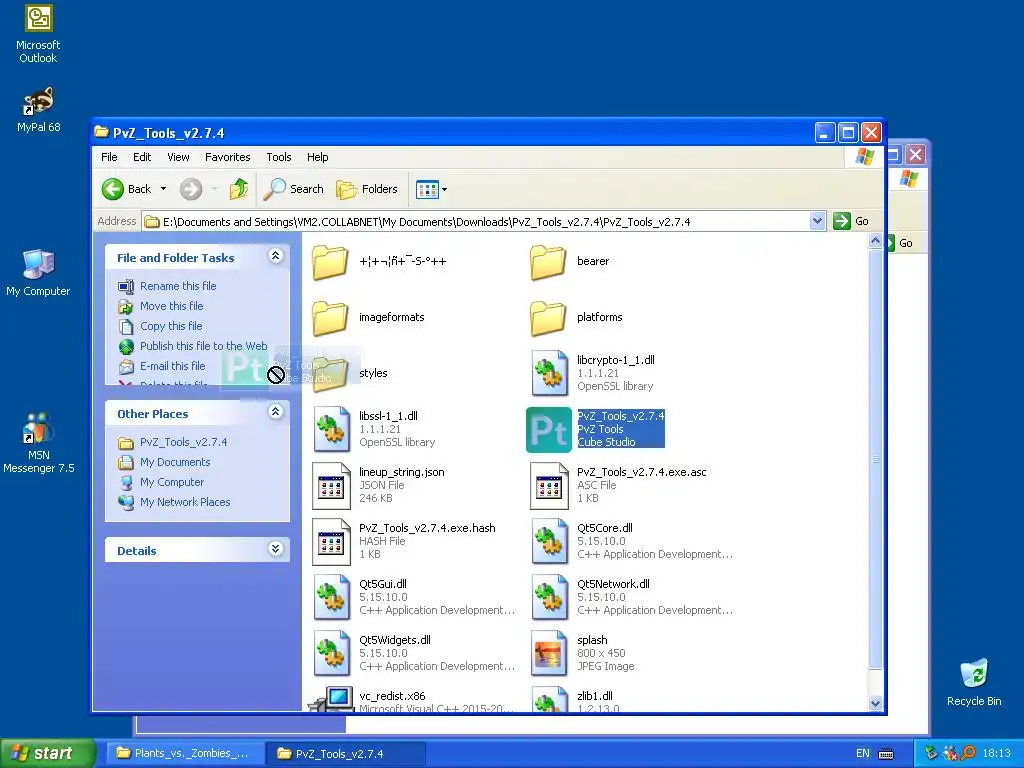Viewport: 1024px width, 768px height.
Task: Click E-mail this file link
Action: click(172, 366)
